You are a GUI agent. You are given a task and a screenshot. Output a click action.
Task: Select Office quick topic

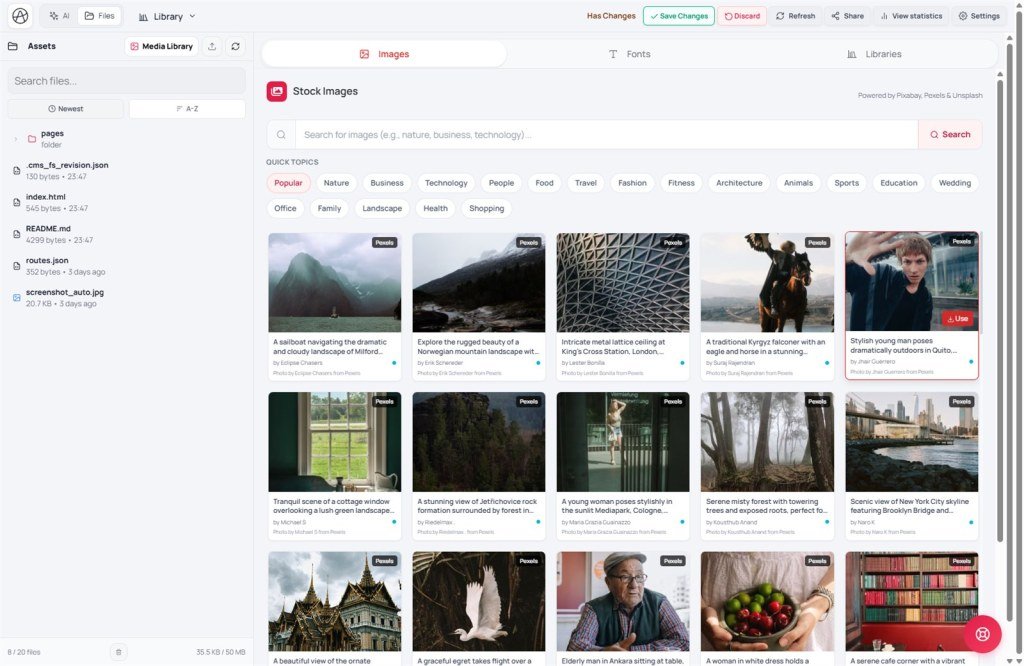(285, 208)
